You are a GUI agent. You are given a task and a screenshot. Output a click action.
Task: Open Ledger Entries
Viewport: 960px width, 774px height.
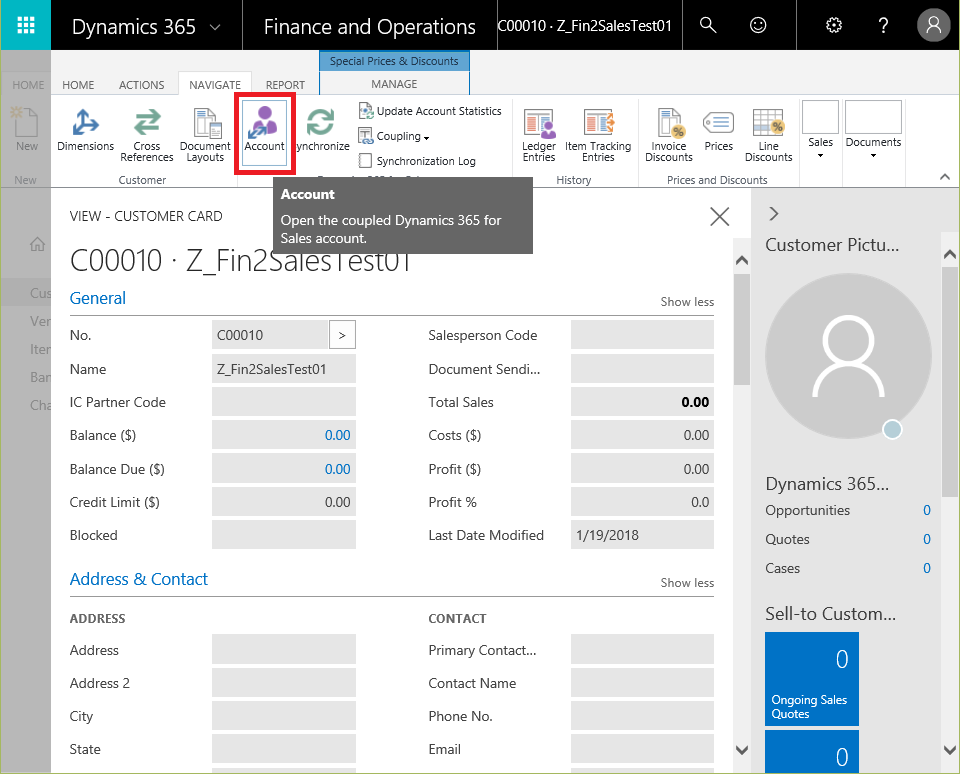click(539, 135)
